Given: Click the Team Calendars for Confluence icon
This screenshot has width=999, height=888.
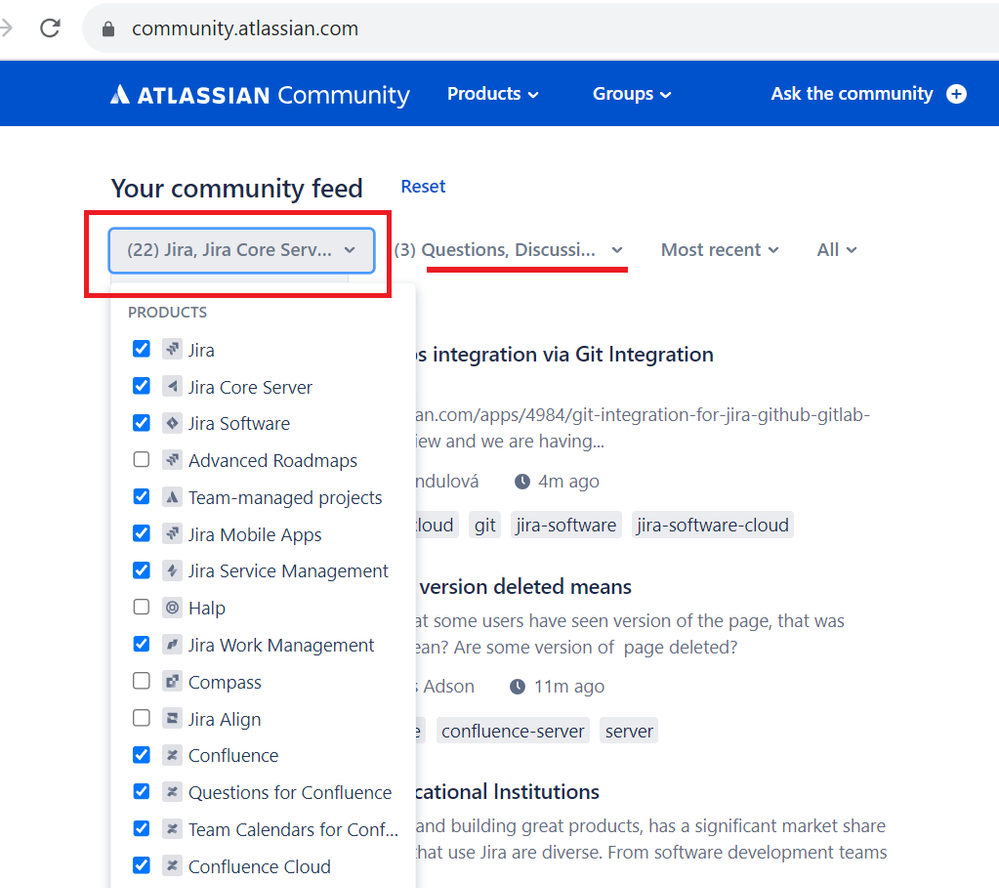Looking at the screenshot, I should (172, 828).
